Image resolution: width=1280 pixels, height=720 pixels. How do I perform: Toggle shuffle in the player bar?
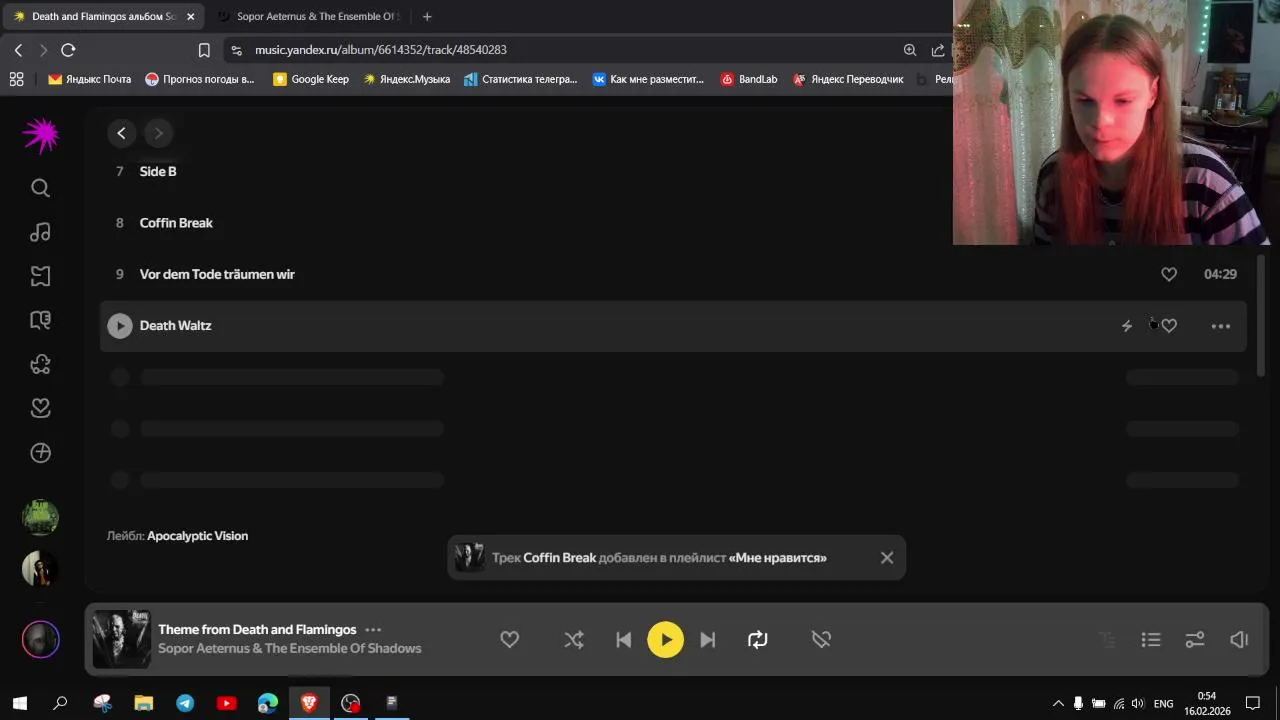pyautogui.click(x=574, y=640)
